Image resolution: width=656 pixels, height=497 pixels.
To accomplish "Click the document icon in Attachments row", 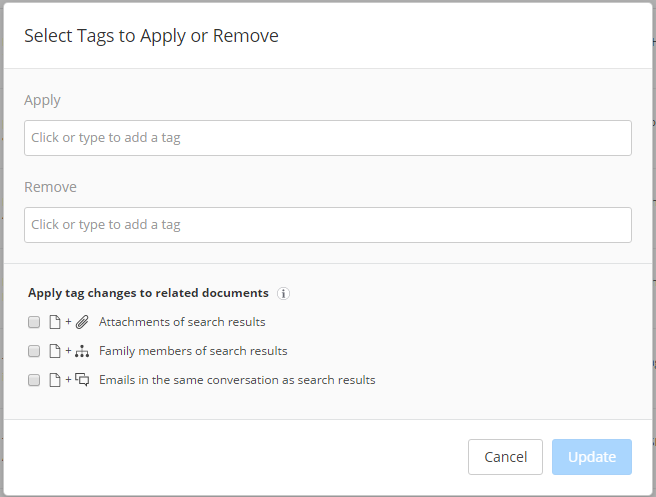I will pyautogui.click(x=55, y=322).
